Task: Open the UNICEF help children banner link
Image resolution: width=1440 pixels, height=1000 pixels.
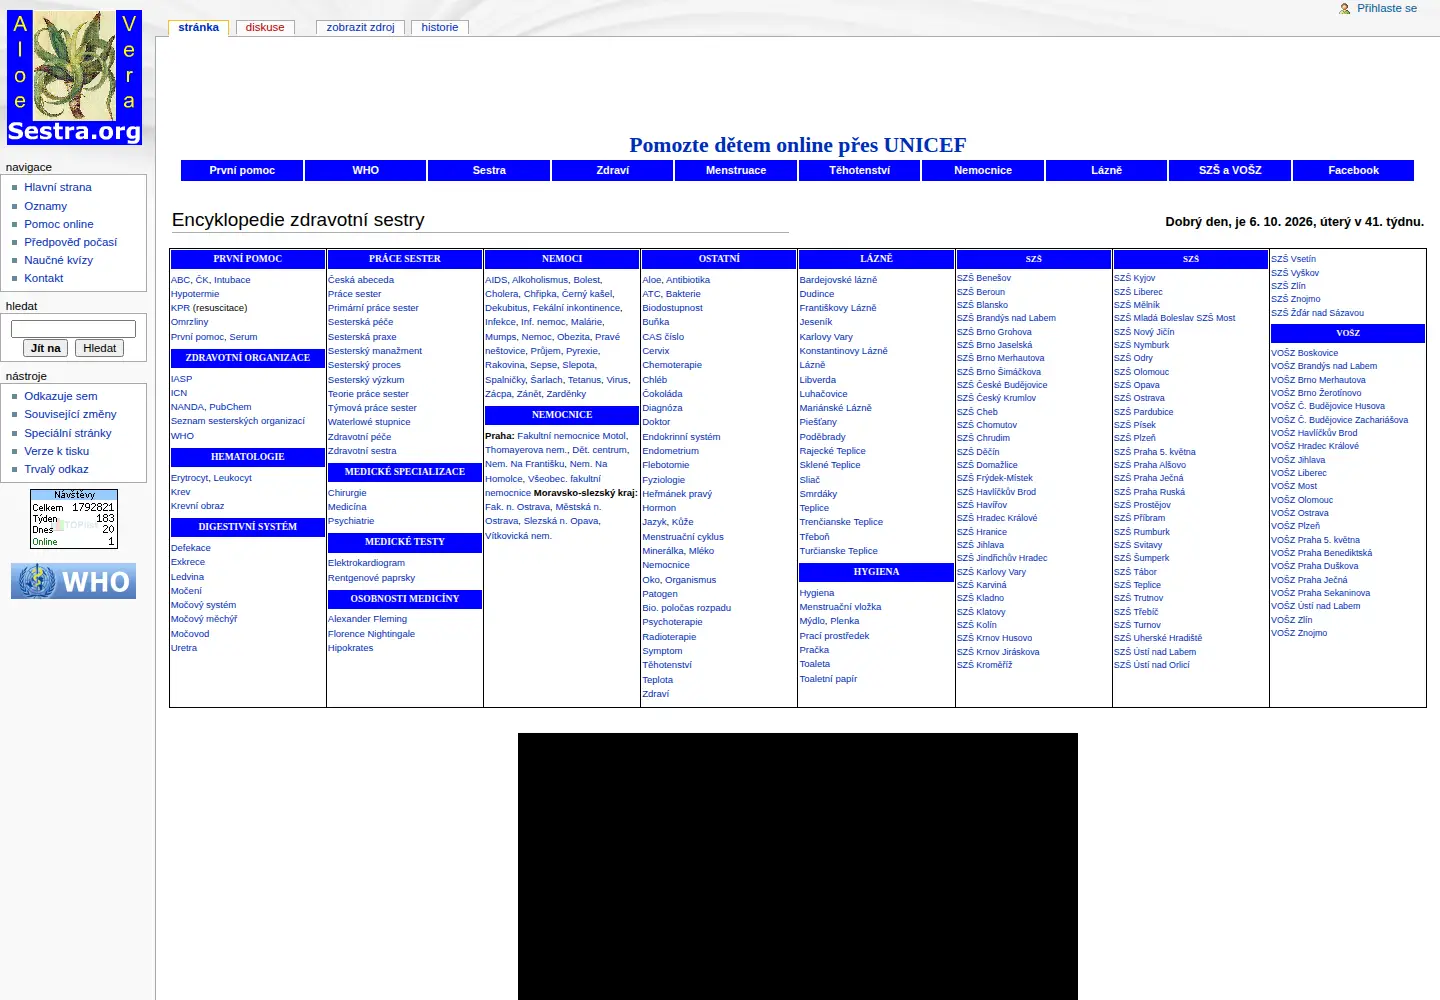Action: [x=798, y=145]
